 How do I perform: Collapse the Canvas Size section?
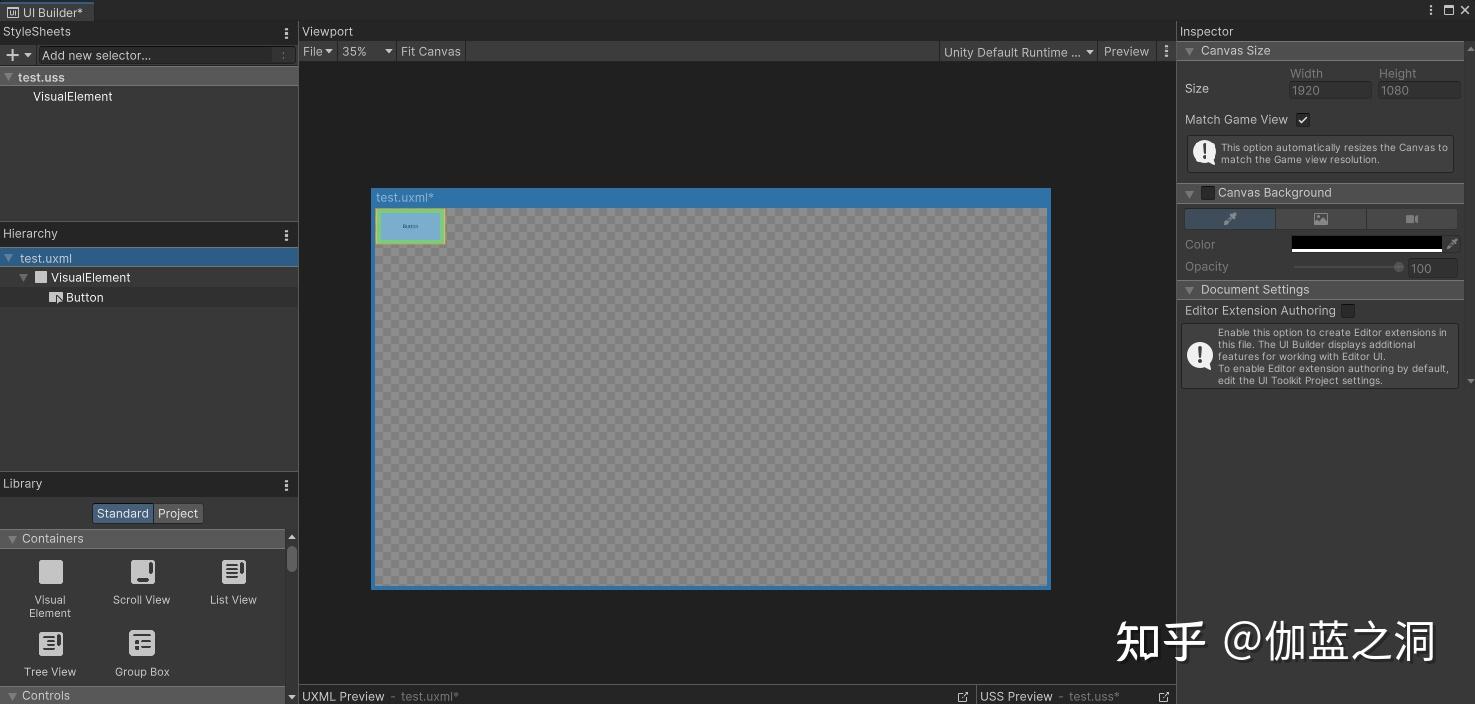tap(1189, 50)
